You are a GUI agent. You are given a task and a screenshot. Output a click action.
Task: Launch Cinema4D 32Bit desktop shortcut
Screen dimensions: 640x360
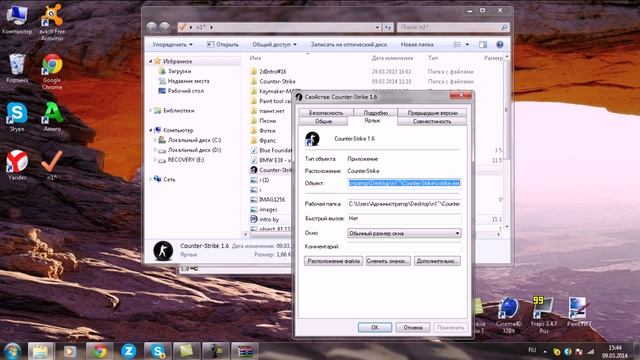click(x=509, y=315)
